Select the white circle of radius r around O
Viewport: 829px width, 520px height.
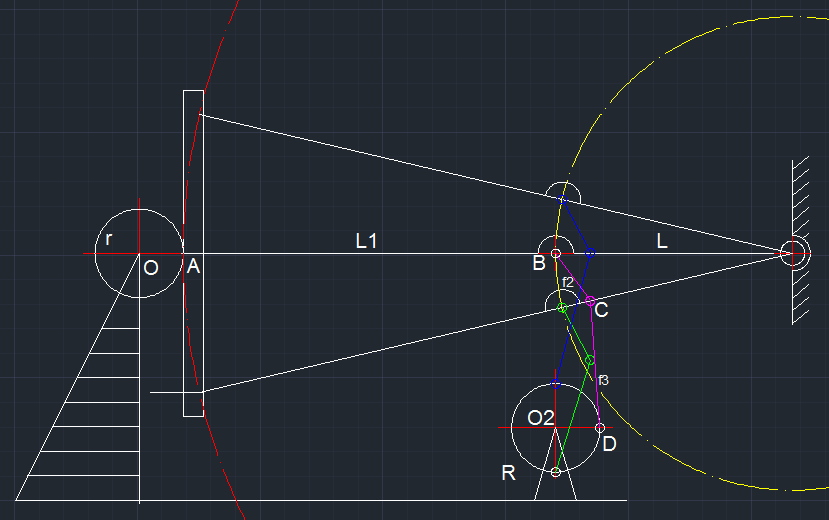click(x=139, y=254)
